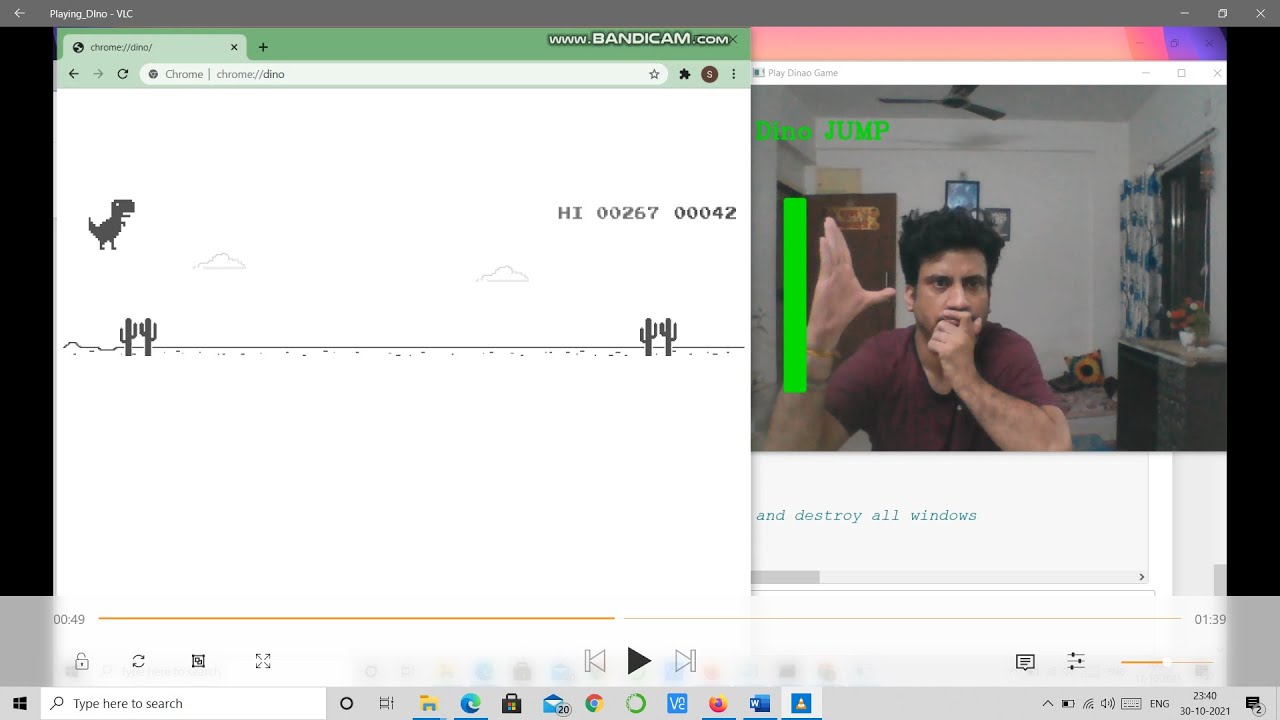Open the VLC subtitles icon
1280x720 pixels.
pos(1025,662)
